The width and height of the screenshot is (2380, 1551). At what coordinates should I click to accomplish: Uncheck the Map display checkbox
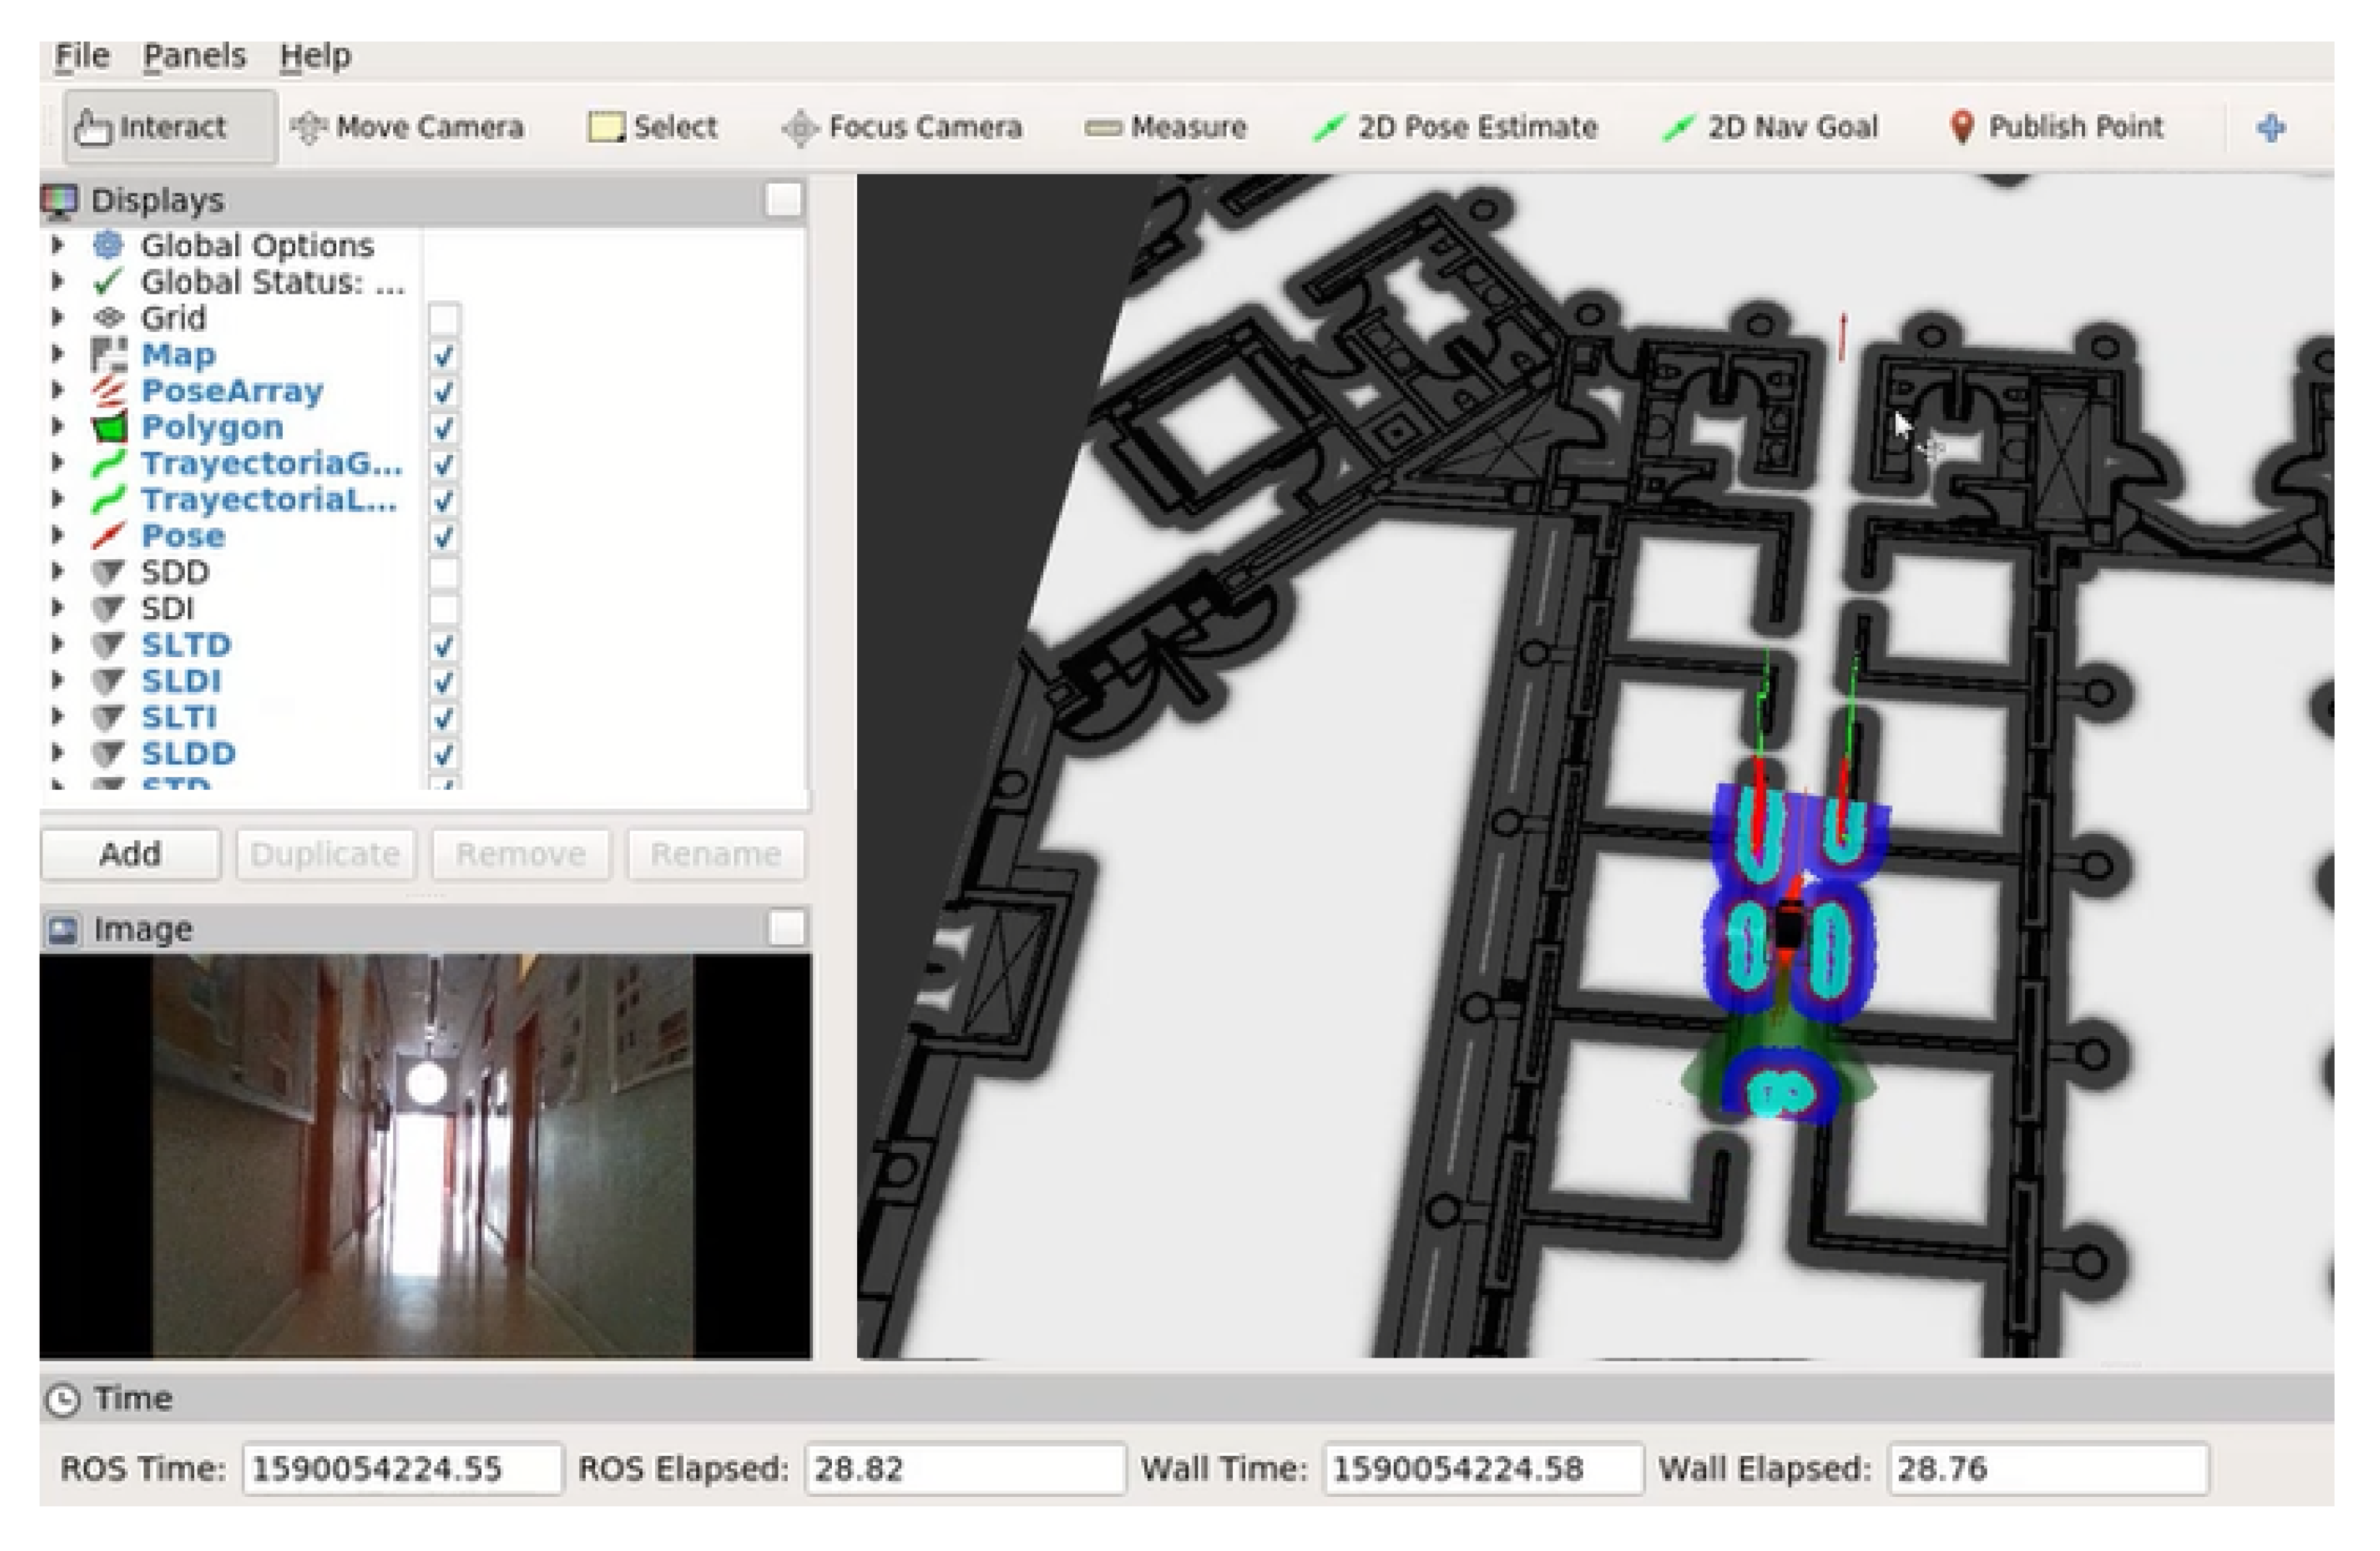coord(444,355)
